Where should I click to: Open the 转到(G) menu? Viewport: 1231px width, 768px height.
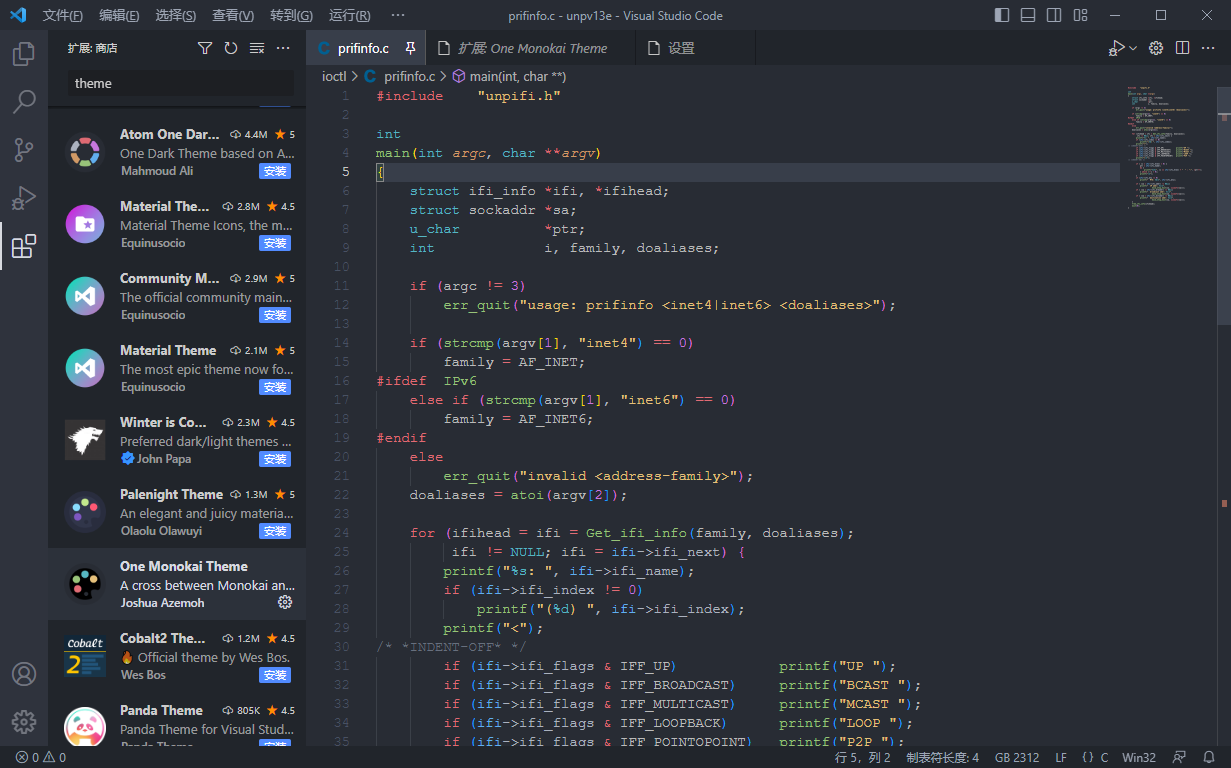point(291,16)
